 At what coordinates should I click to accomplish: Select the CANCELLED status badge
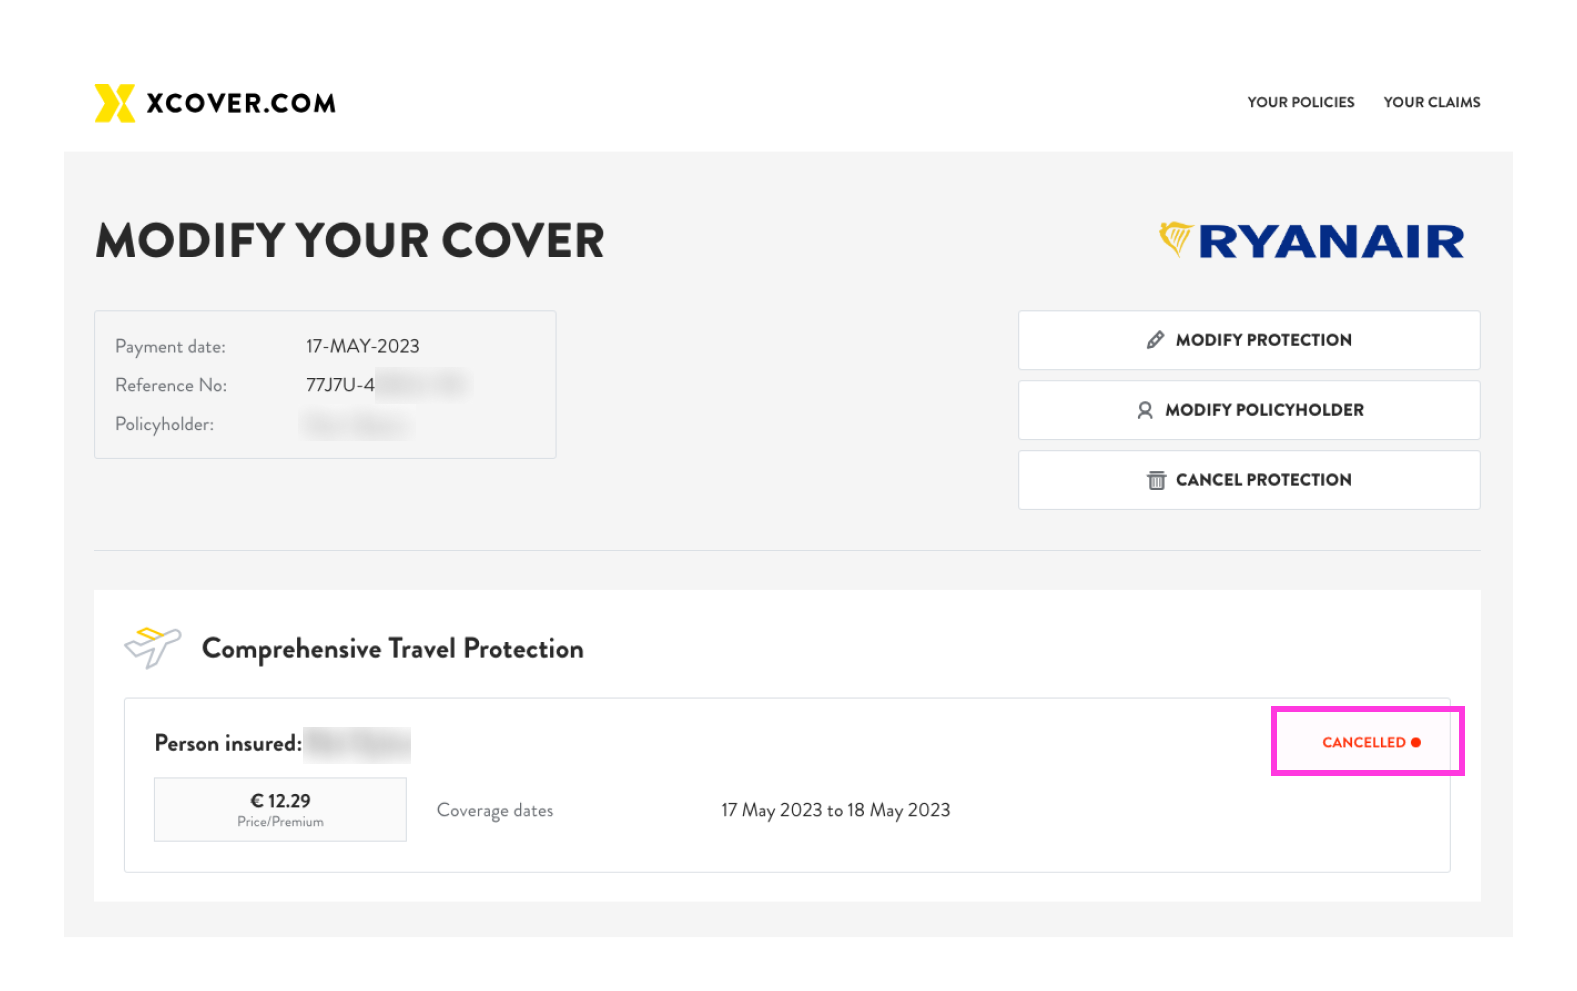1366,741
